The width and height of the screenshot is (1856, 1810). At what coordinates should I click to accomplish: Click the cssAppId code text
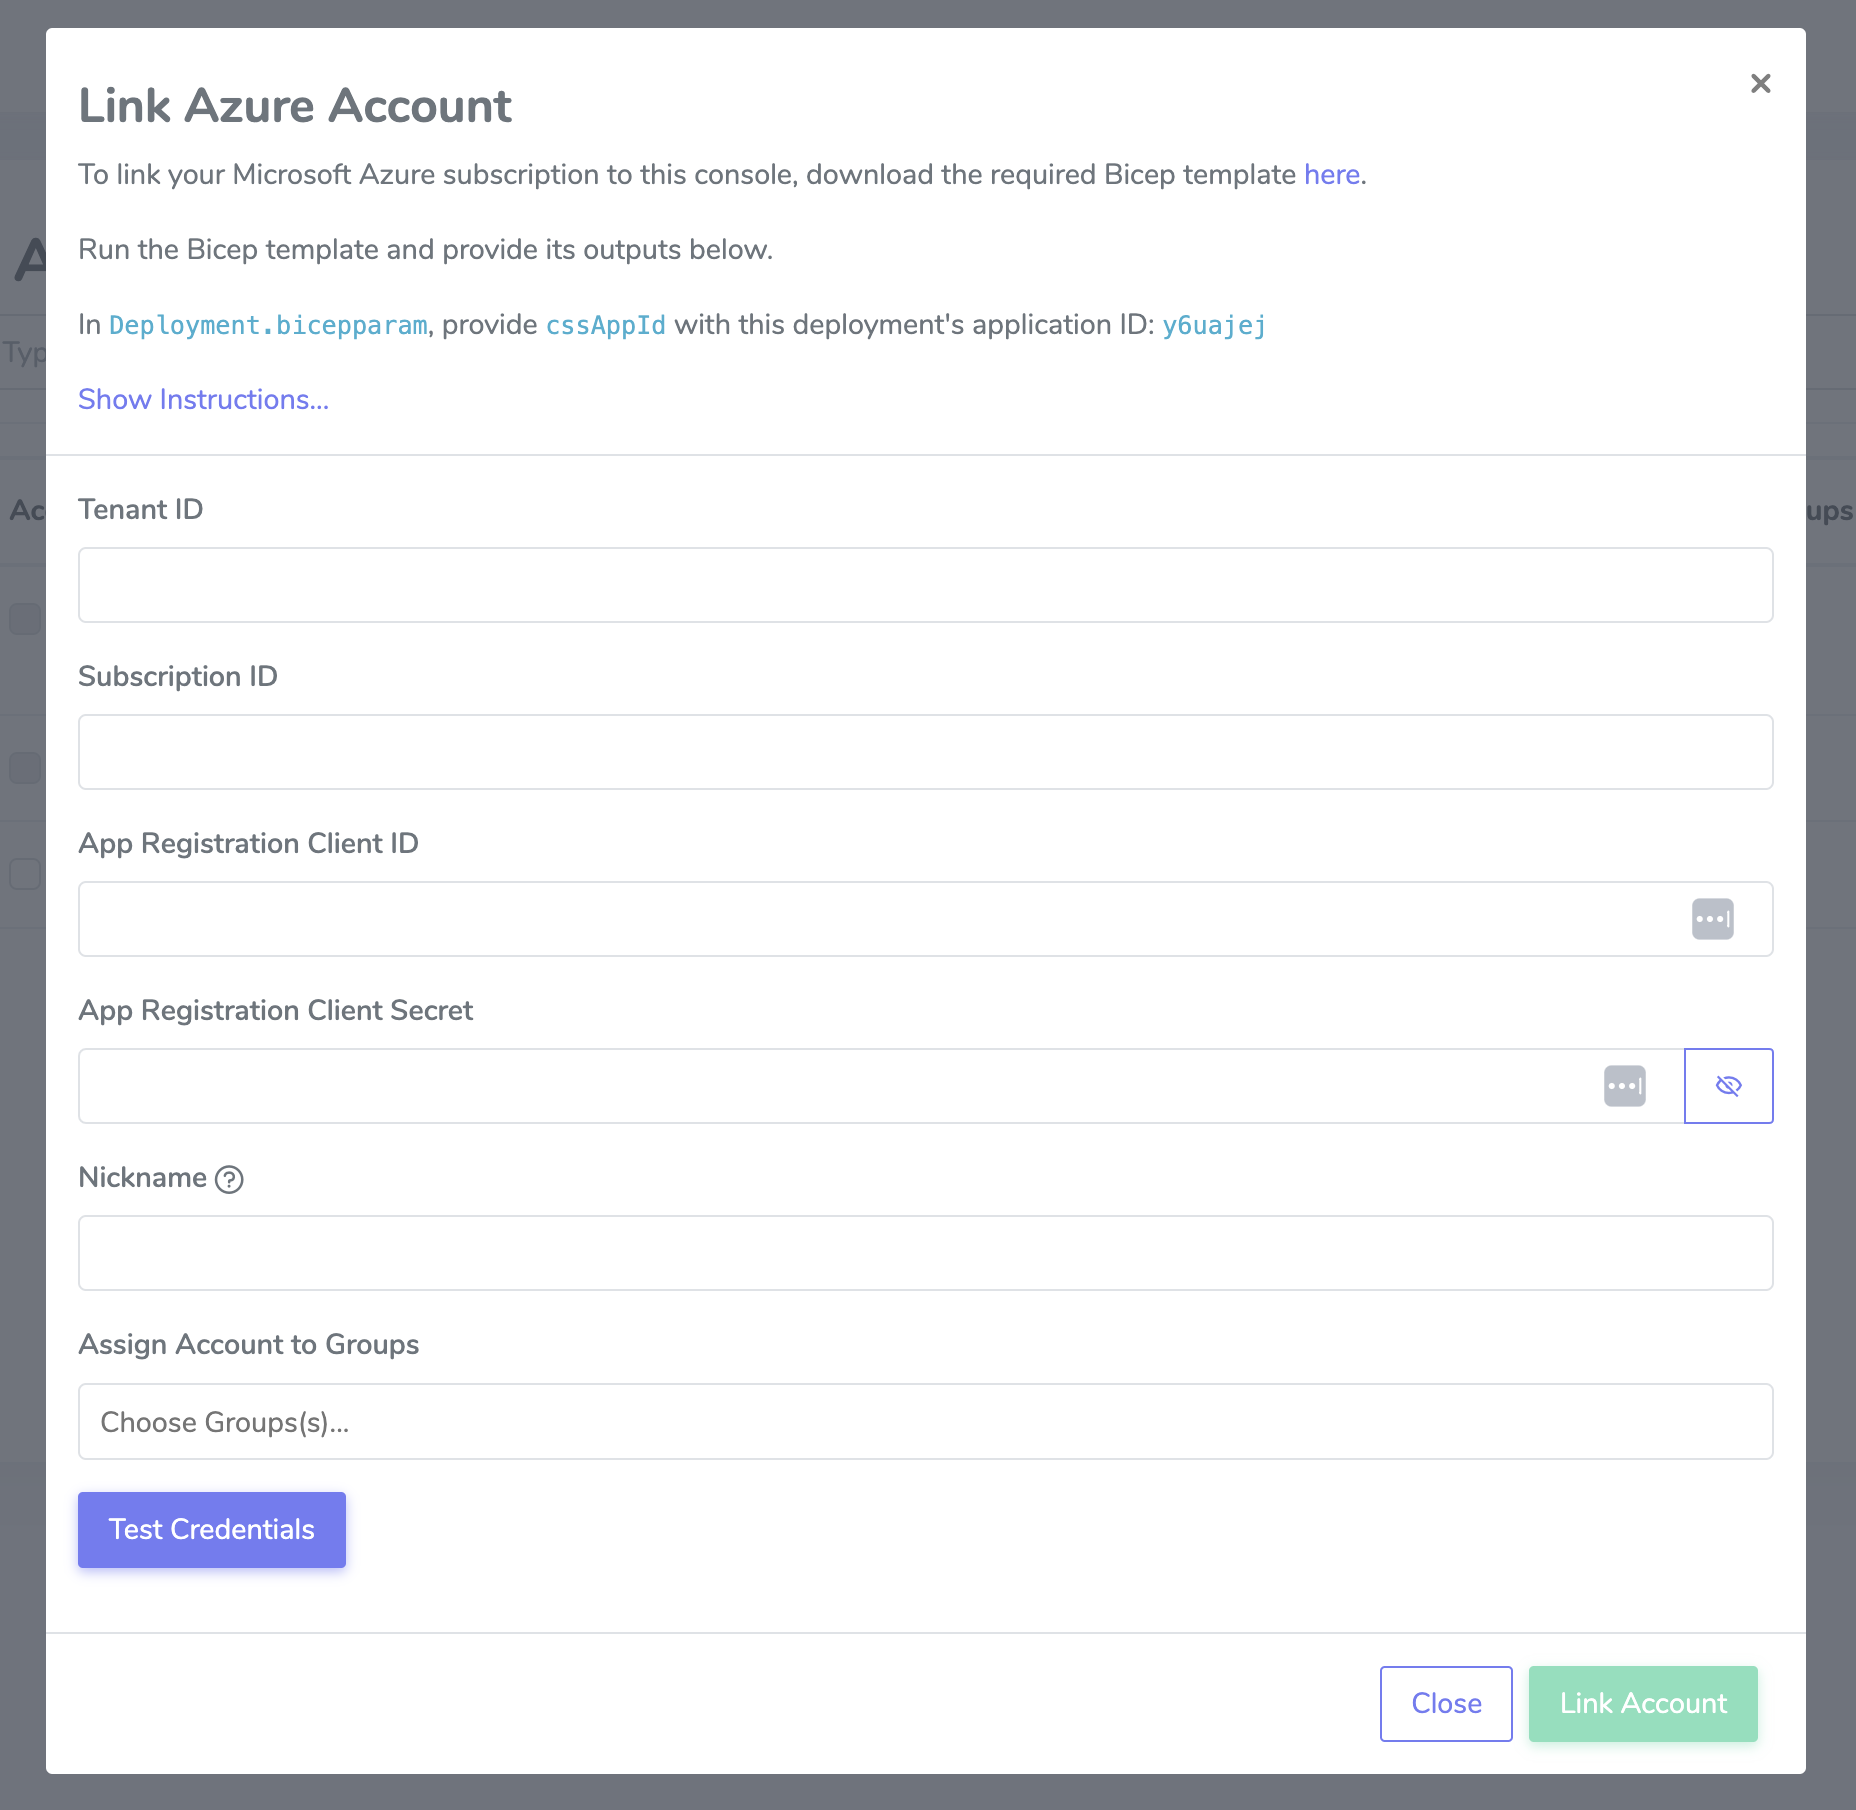[605, 326]
